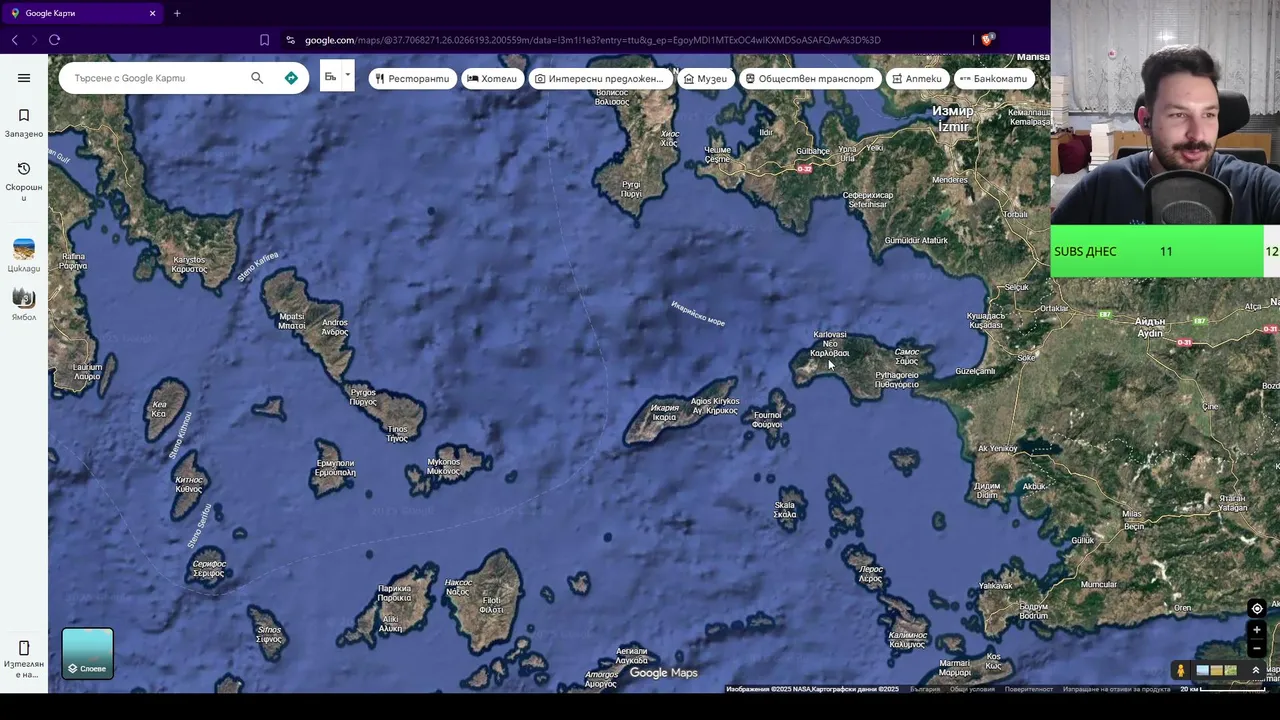The height and width of the screenshot is (720, 1280).
Task: Click the Agios Kirykos label
Action: (715, 406)
